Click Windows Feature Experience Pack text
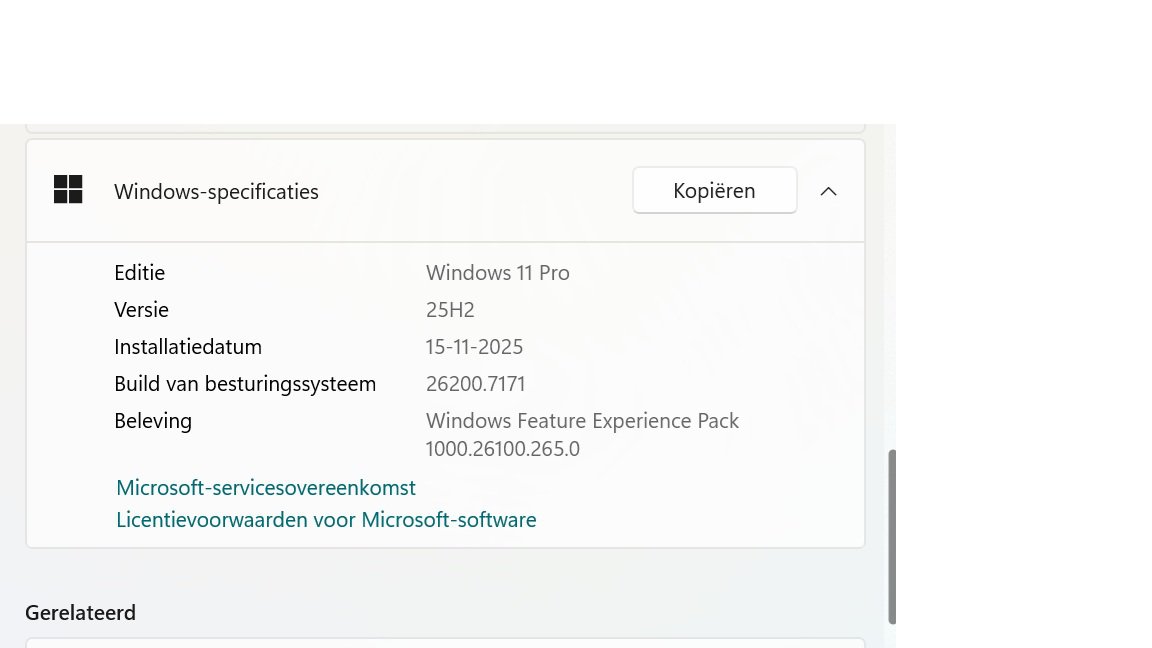 (x=582, y=421)
